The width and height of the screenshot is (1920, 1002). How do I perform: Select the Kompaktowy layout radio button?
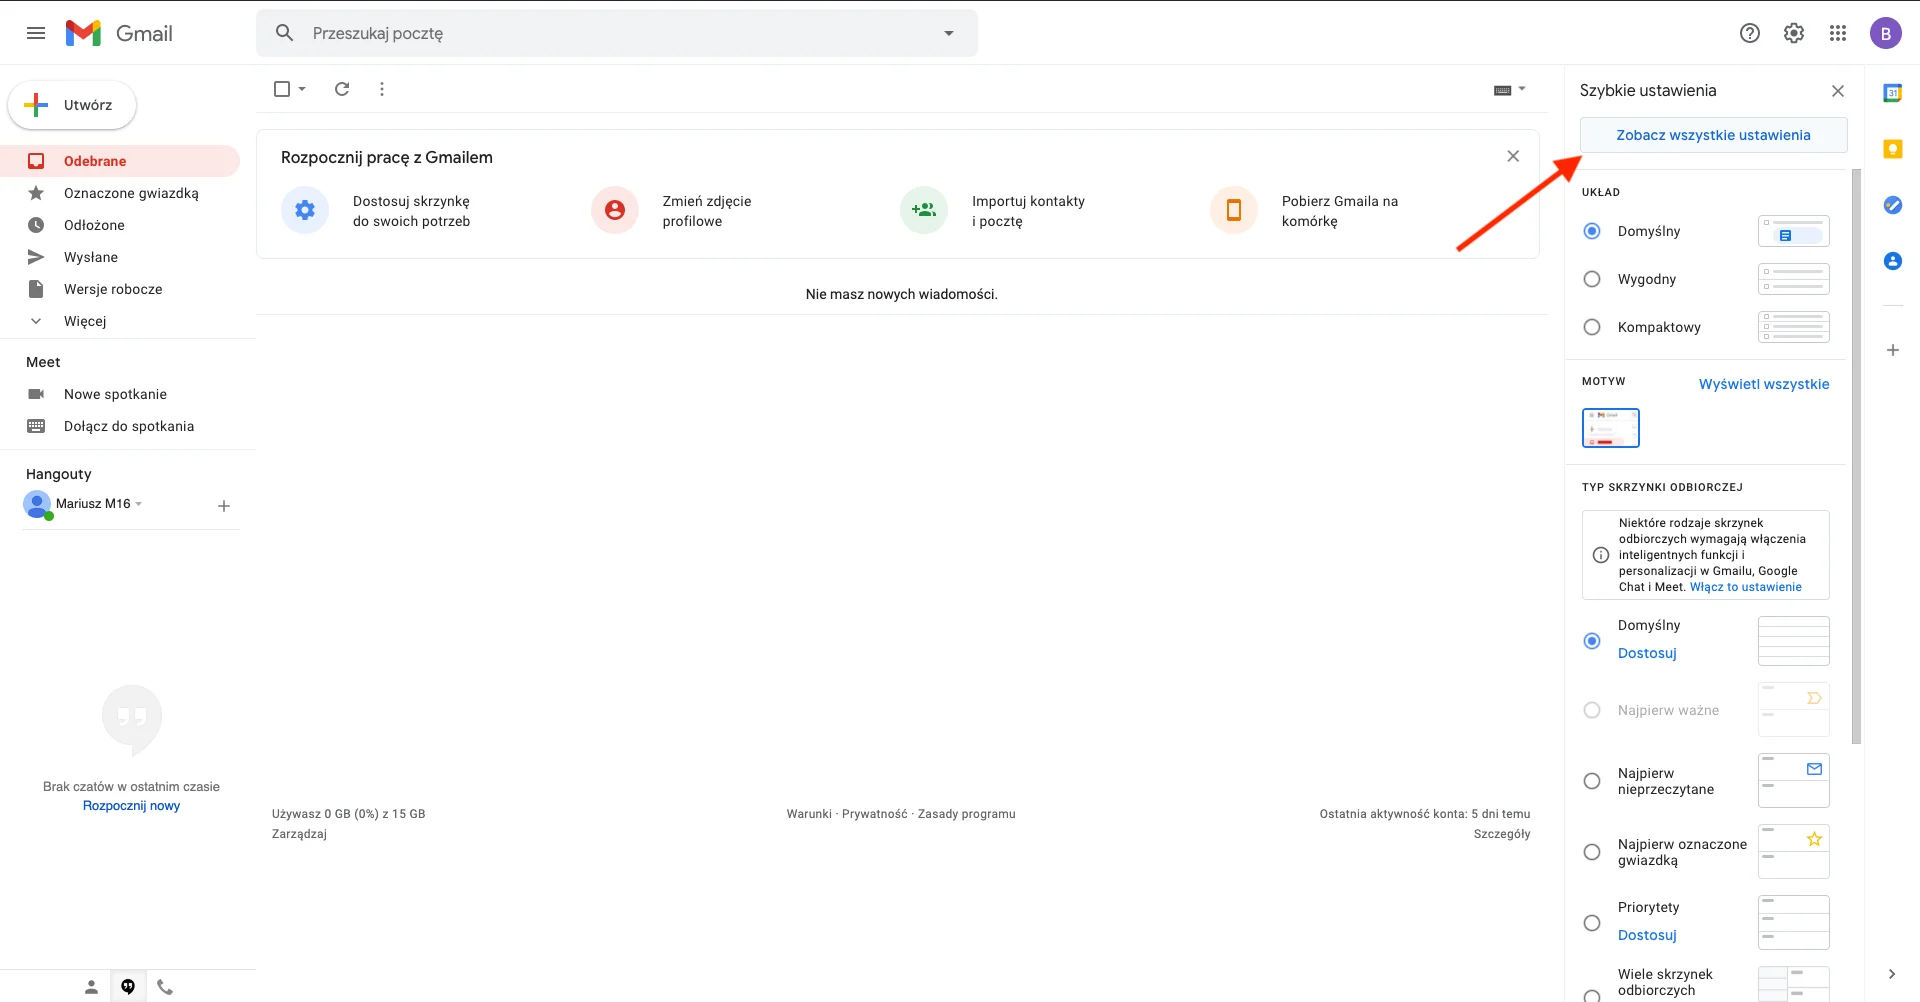tap(1592, 327)
